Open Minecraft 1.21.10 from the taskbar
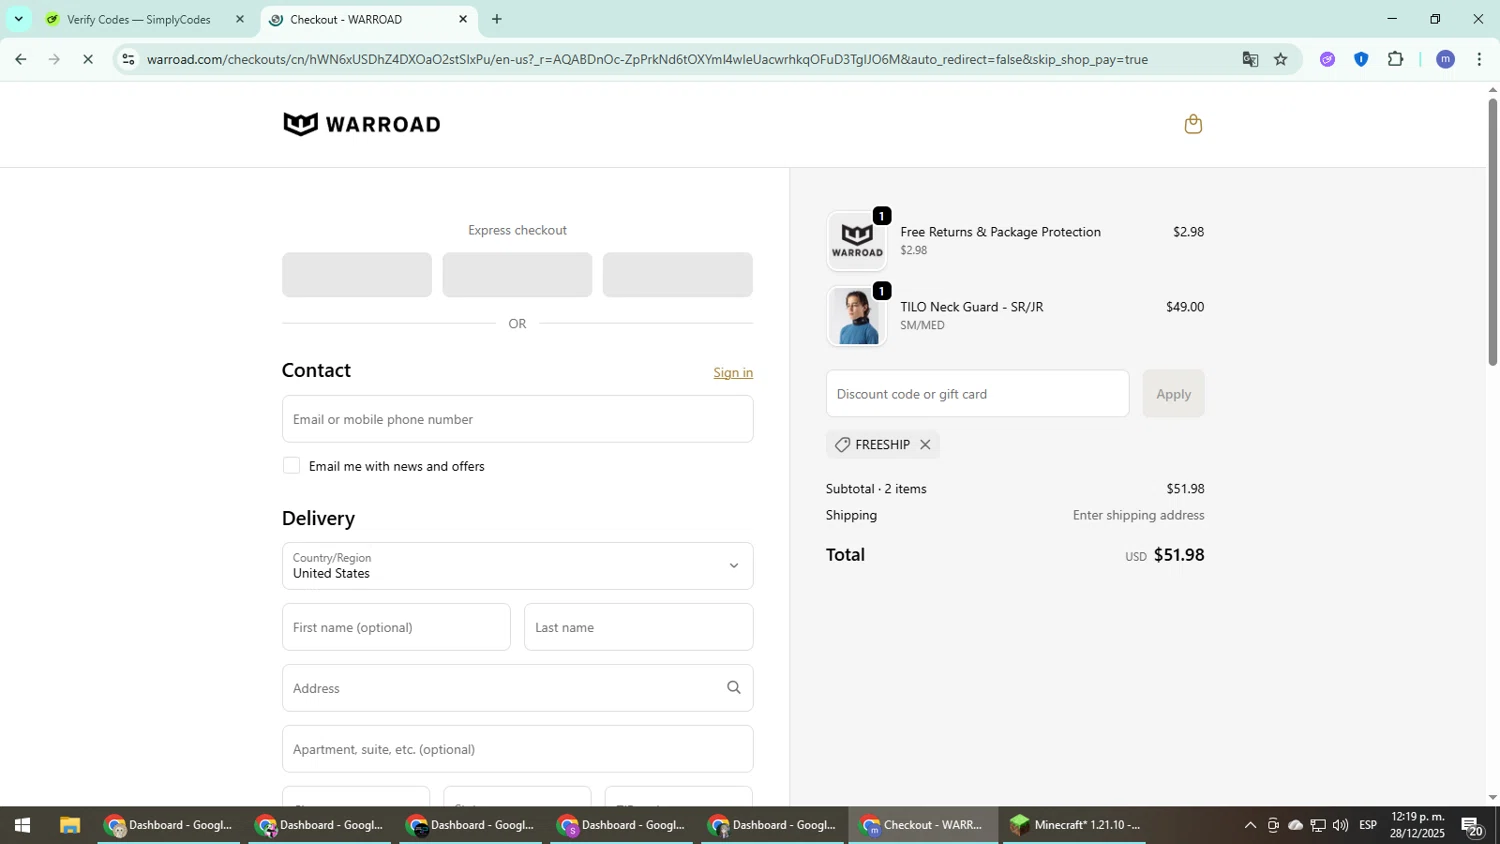Image resolution: width=1500 pixels, height=844 pixels. (1075, 825)
